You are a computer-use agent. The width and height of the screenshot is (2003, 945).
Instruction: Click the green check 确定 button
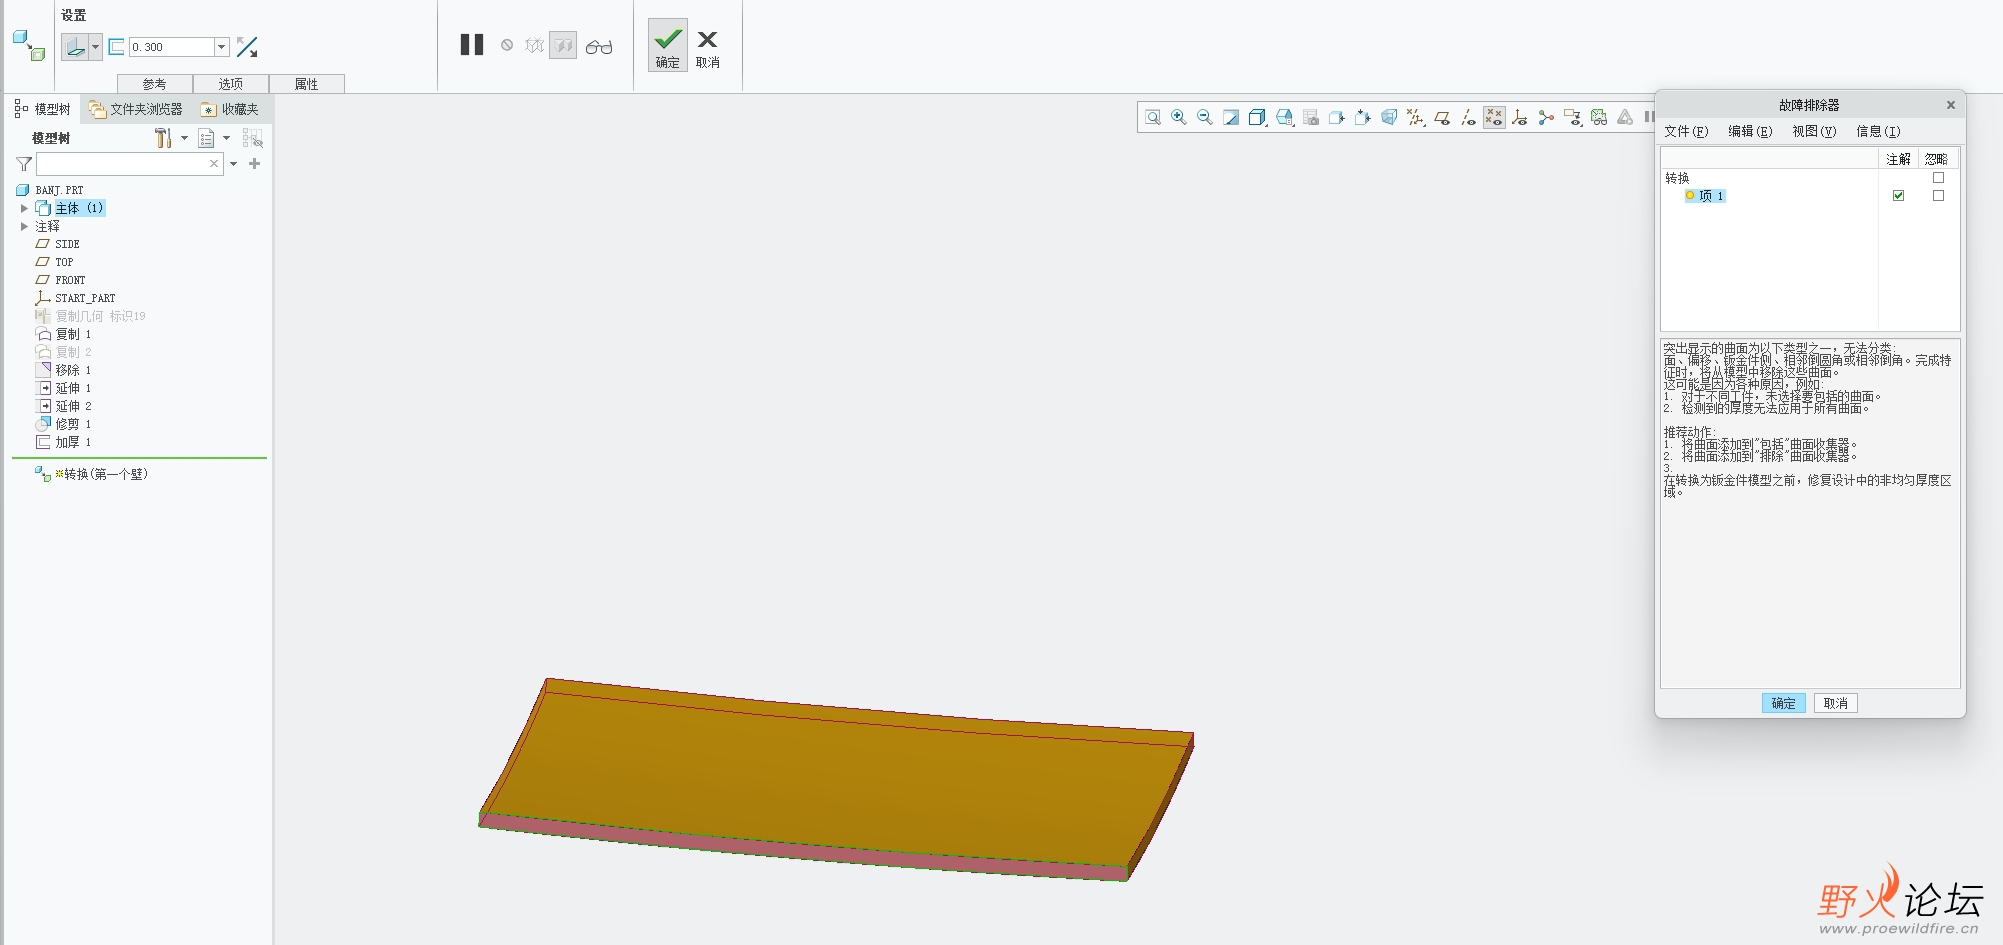[667, 45]
